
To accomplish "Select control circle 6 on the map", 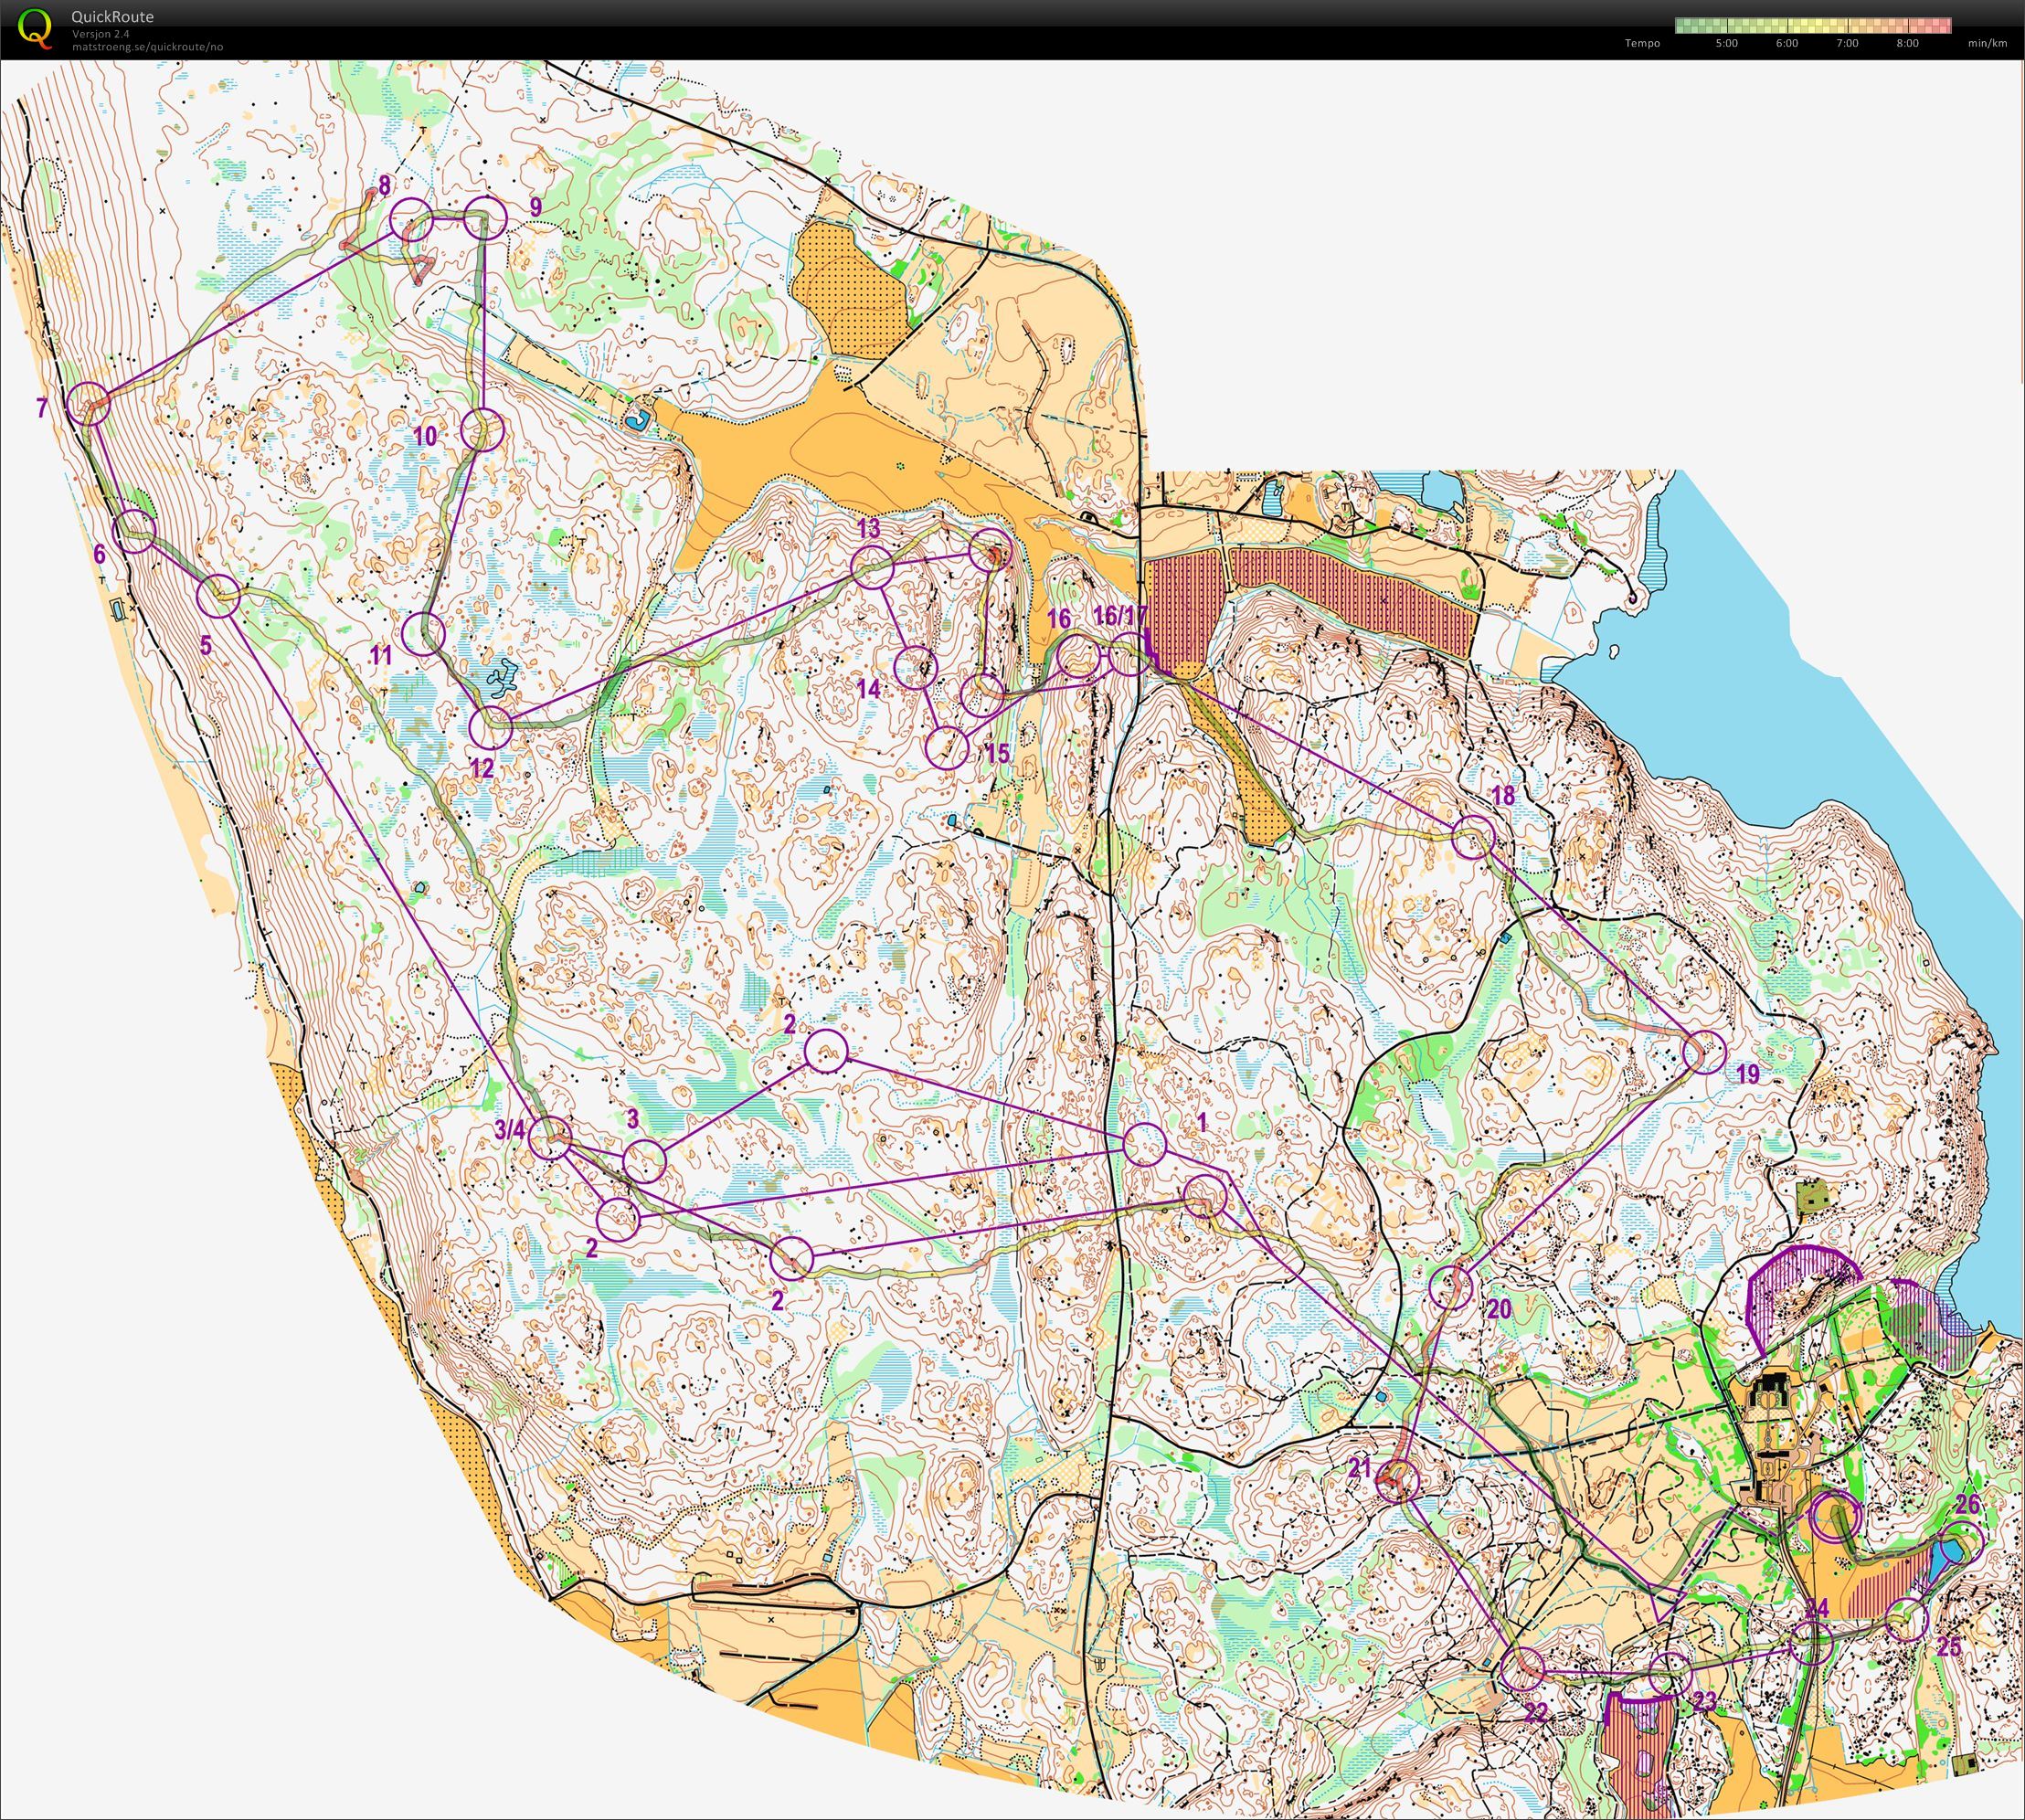I will coord(136,531).
